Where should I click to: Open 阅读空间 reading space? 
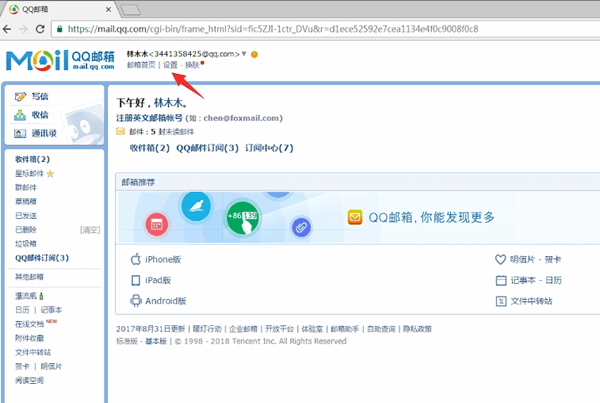tap(29, 380)
